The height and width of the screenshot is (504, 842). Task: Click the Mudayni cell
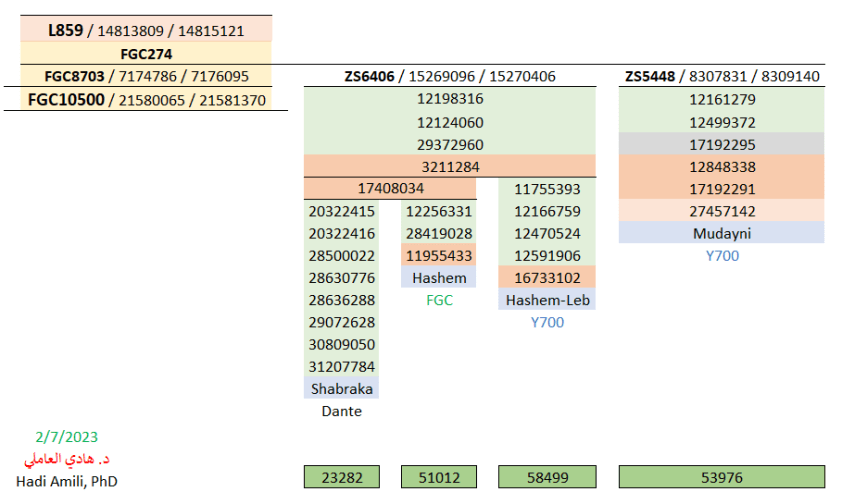[x=722, y=233]
